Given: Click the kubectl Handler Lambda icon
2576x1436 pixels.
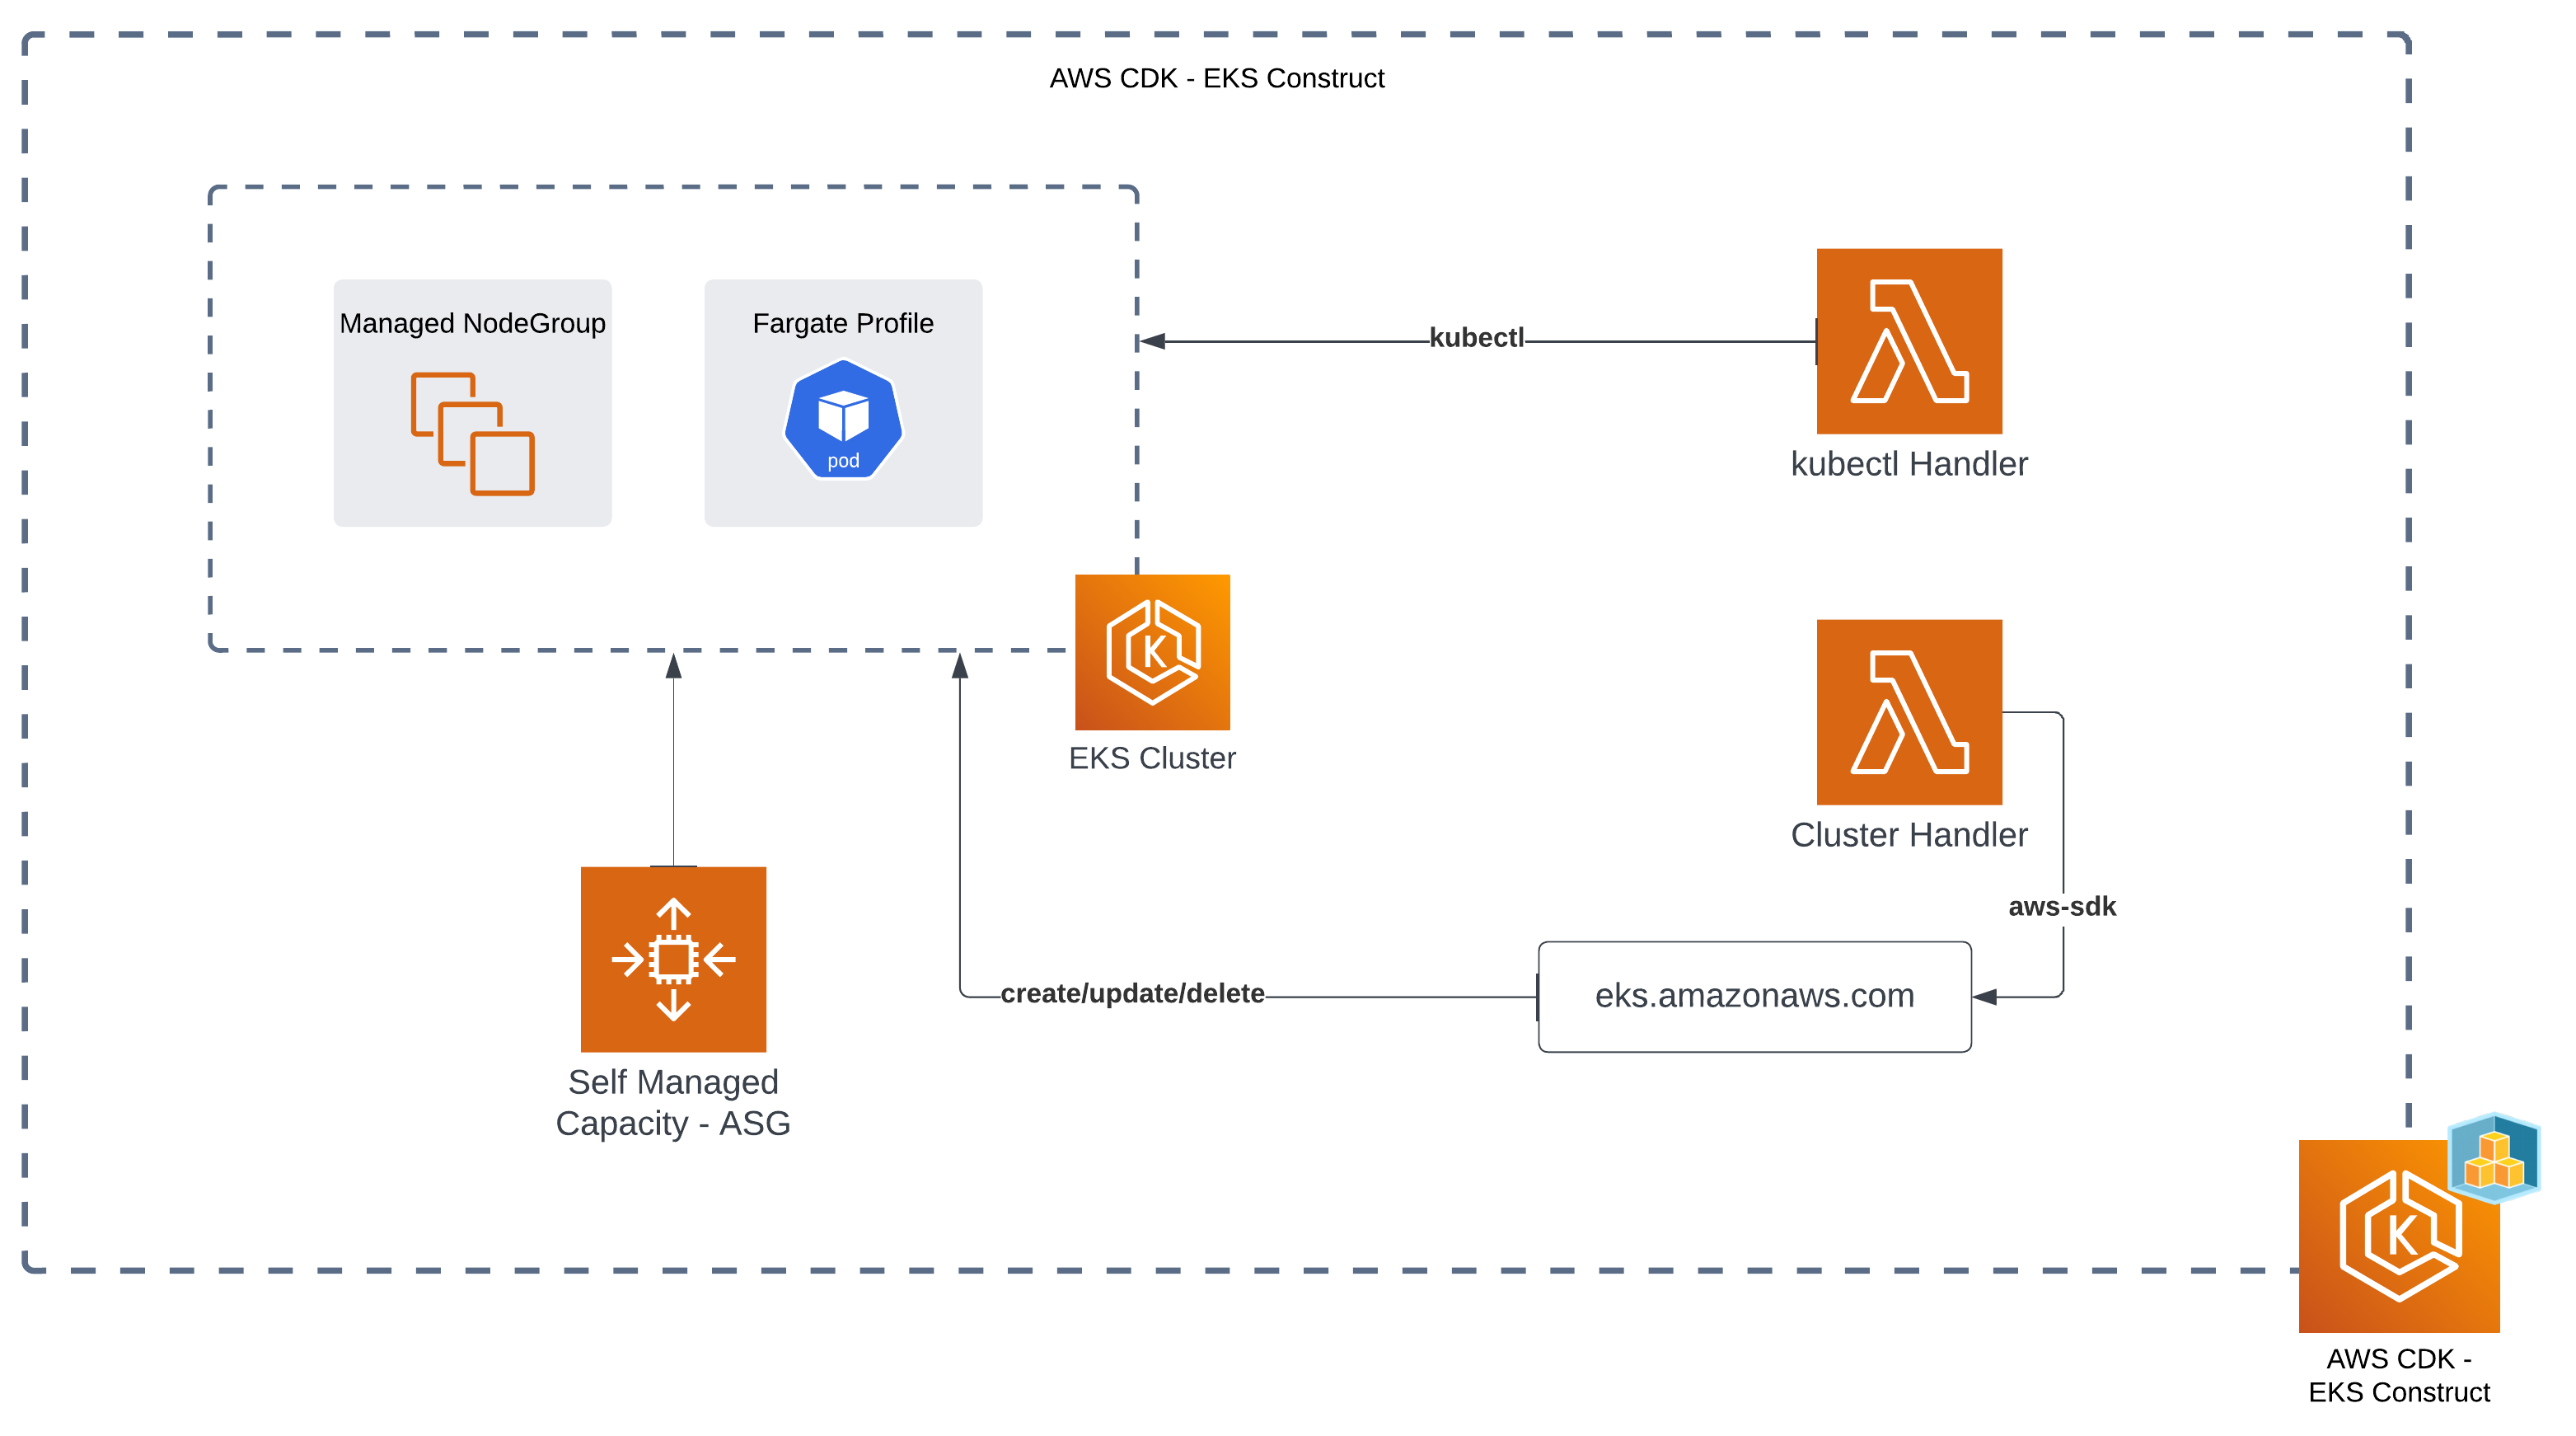Looking at the screenshot, I should click(x=1908, y=341).
